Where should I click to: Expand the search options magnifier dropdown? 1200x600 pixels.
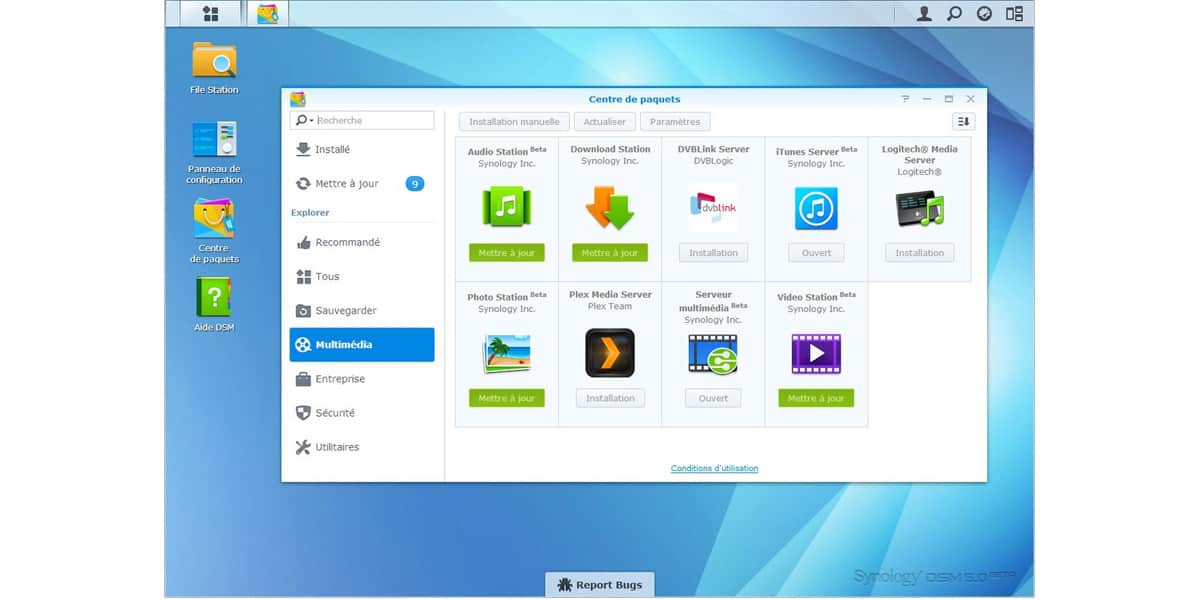[304, 120]
